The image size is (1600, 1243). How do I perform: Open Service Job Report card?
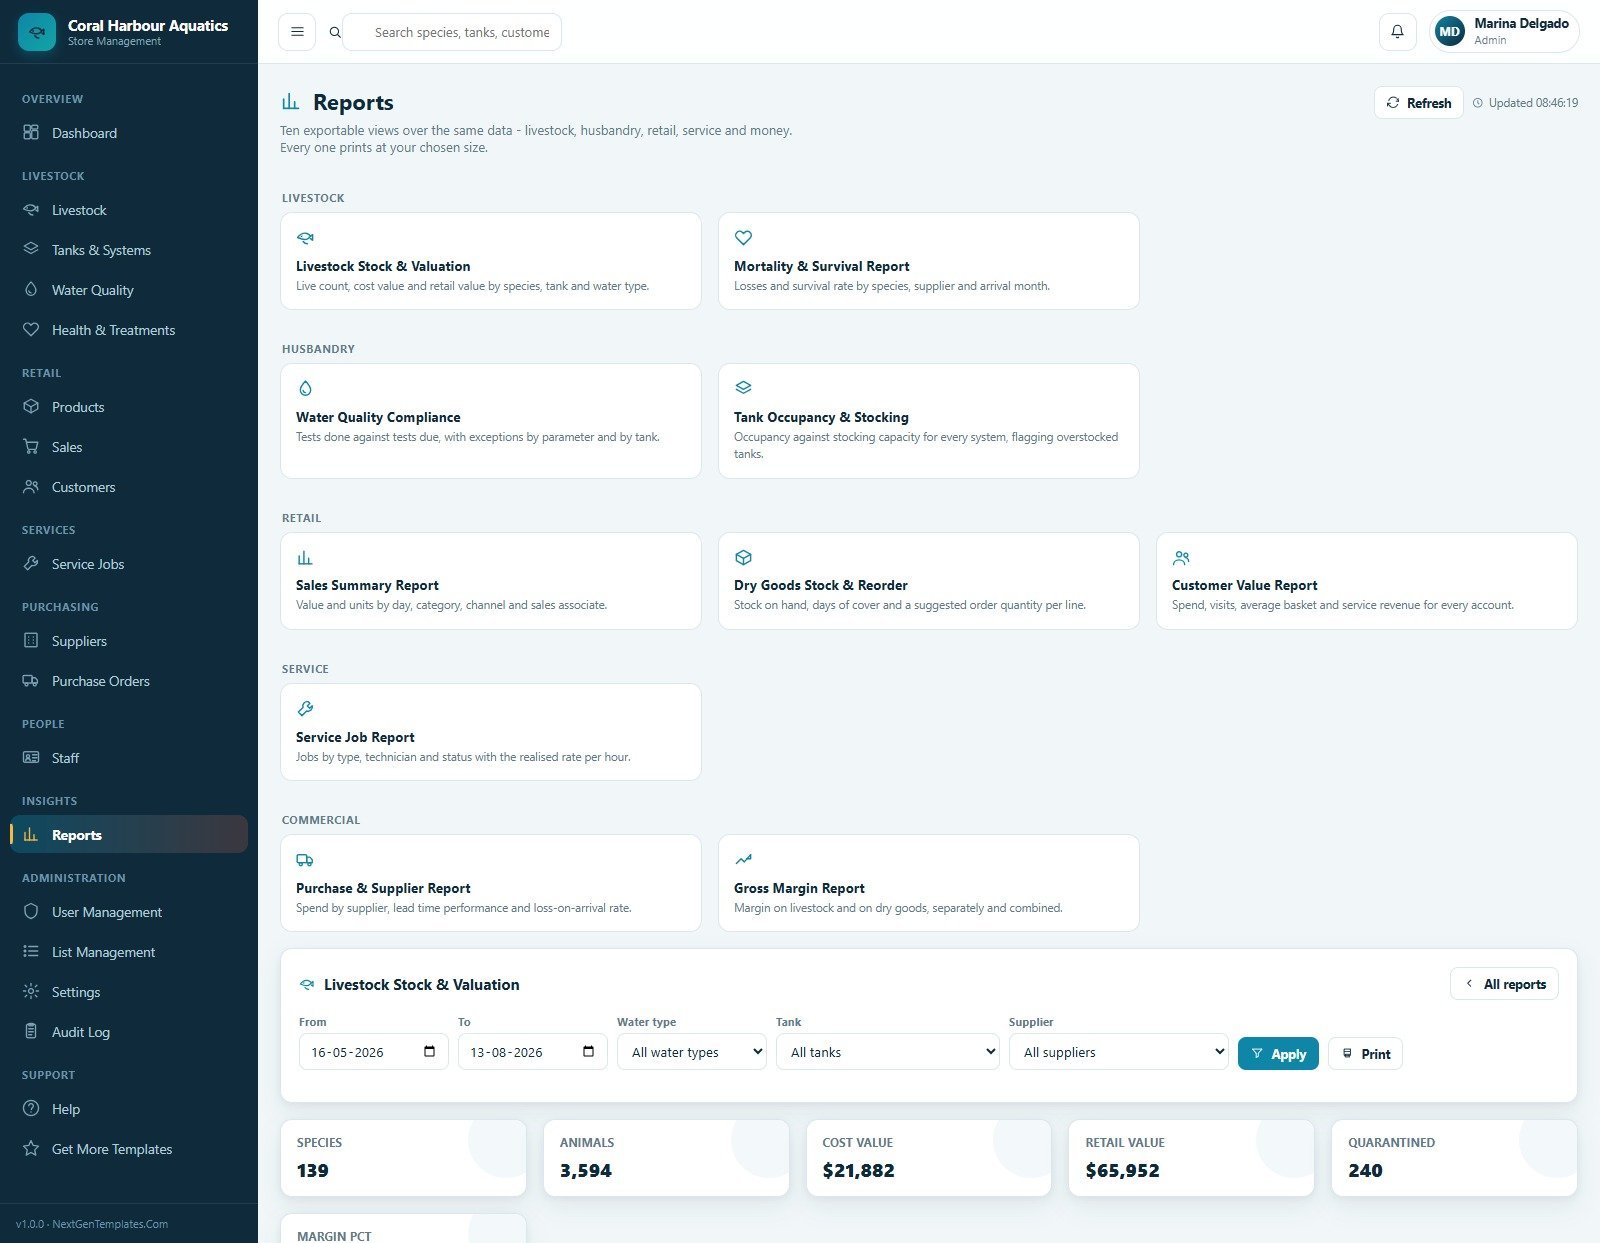coord(490,732)
